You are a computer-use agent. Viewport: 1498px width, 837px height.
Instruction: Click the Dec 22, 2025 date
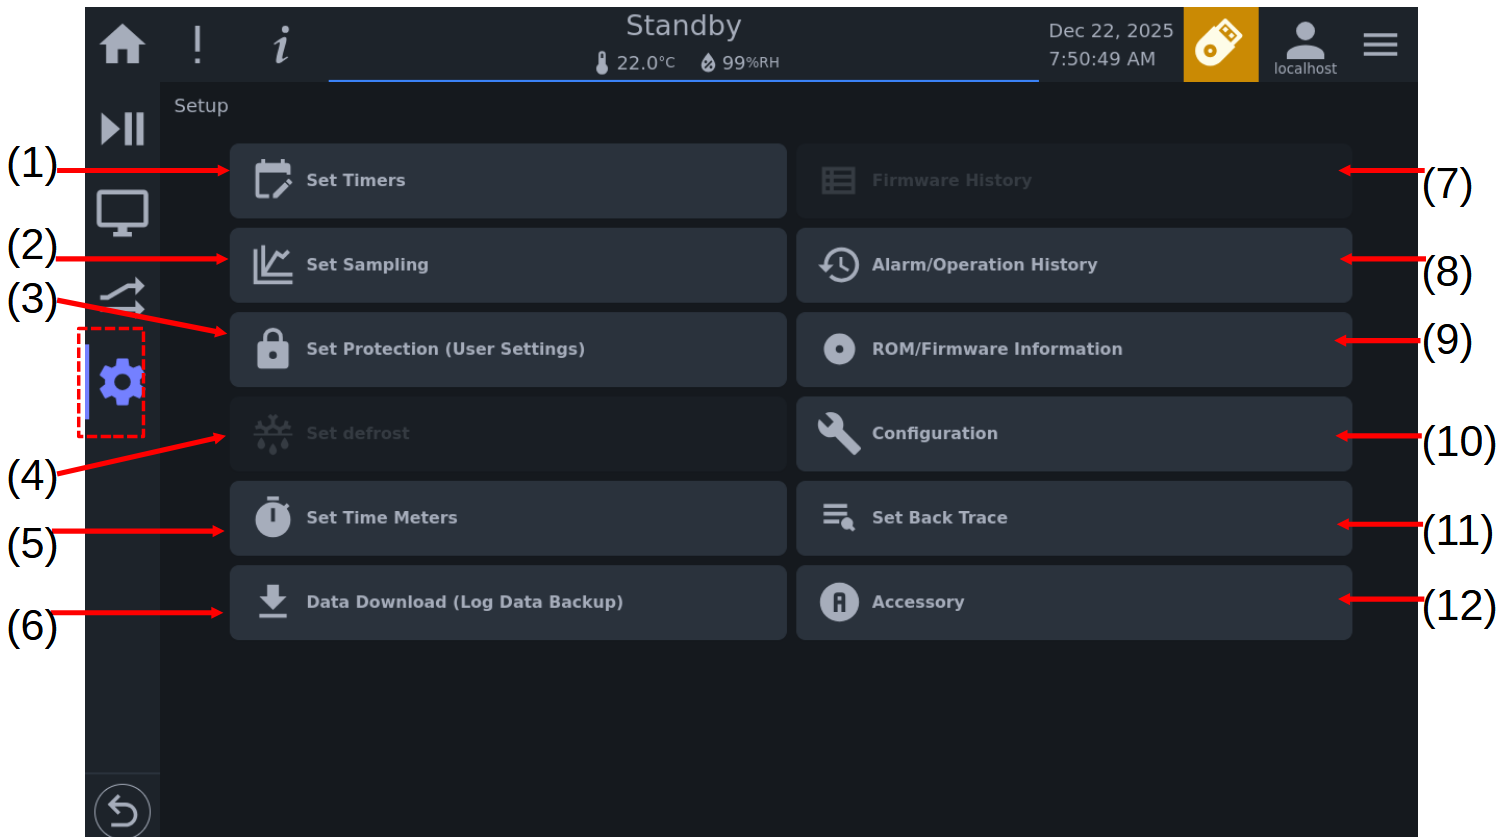[x=1111, y=31]
